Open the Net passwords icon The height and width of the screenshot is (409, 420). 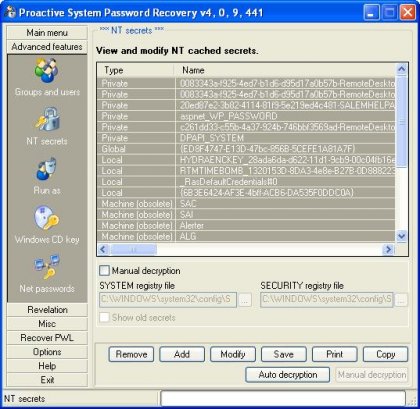tap(47, 266)
